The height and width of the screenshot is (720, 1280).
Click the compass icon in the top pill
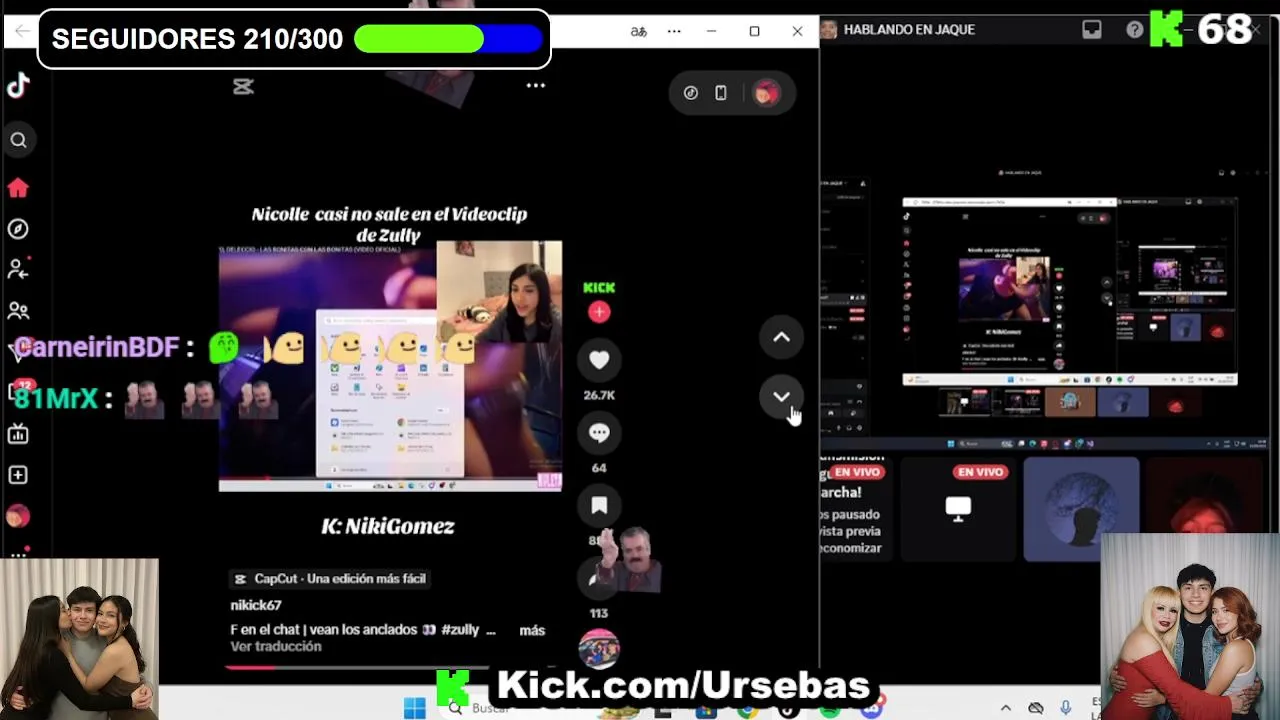tap(691, 93)
